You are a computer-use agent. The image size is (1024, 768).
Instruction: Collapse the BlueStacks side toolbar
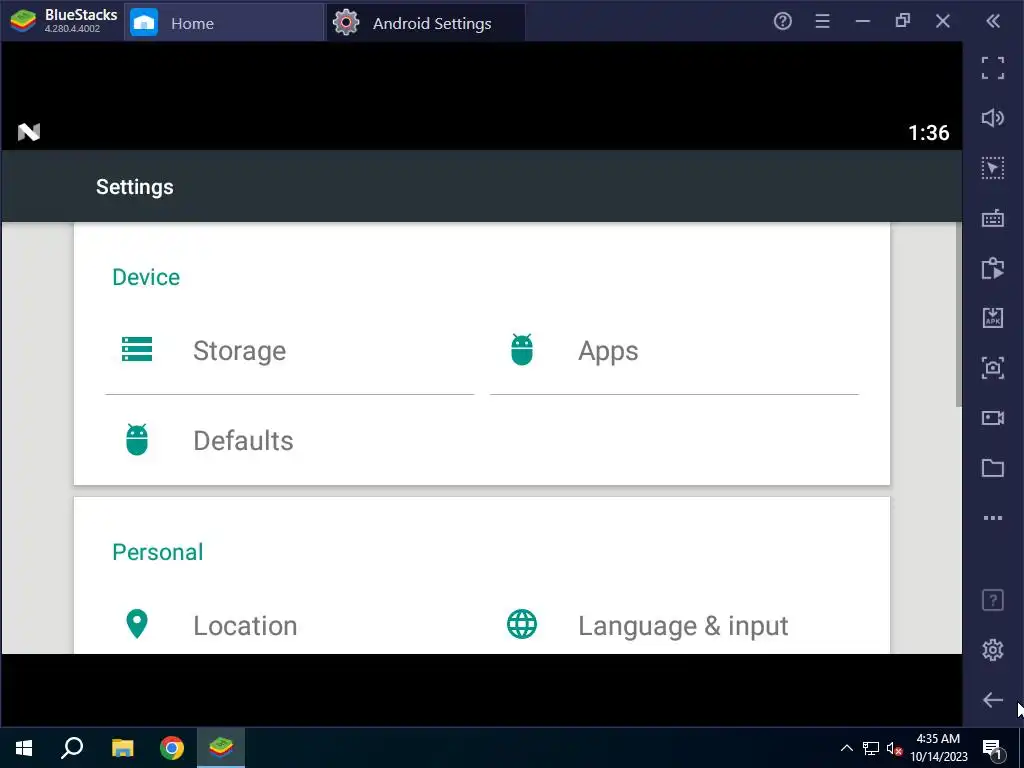(993, 22)
